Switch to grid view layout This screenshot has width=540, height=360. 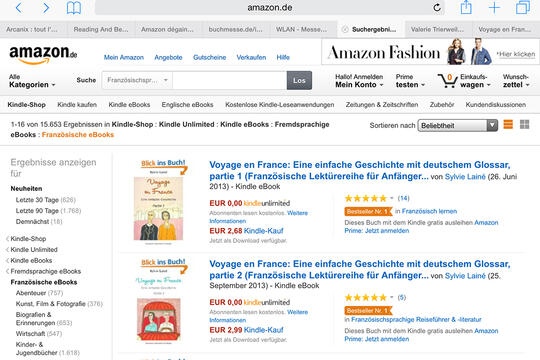point(525,124)
